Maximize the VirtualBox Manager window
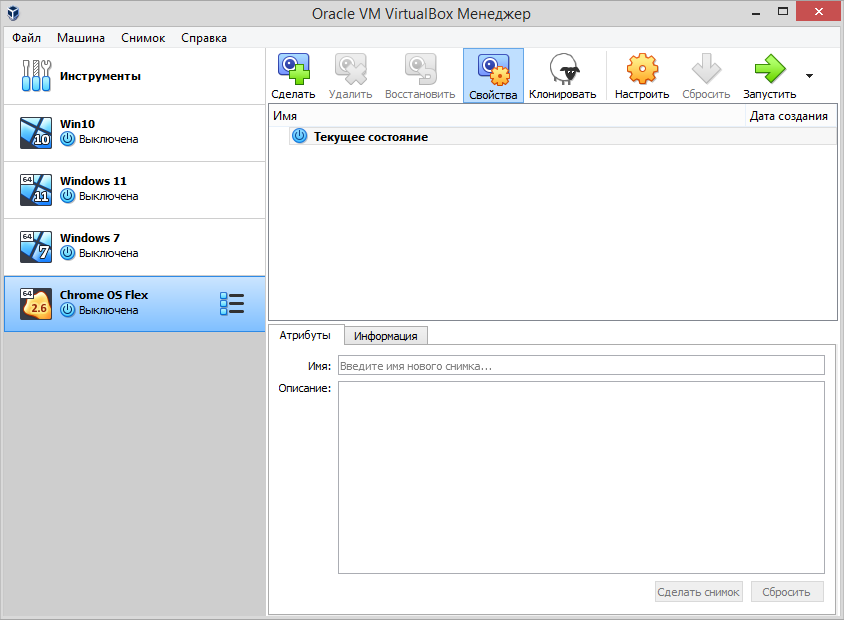Image resolution: width=844 pixels, height=620 pixels. click(783, 11)
